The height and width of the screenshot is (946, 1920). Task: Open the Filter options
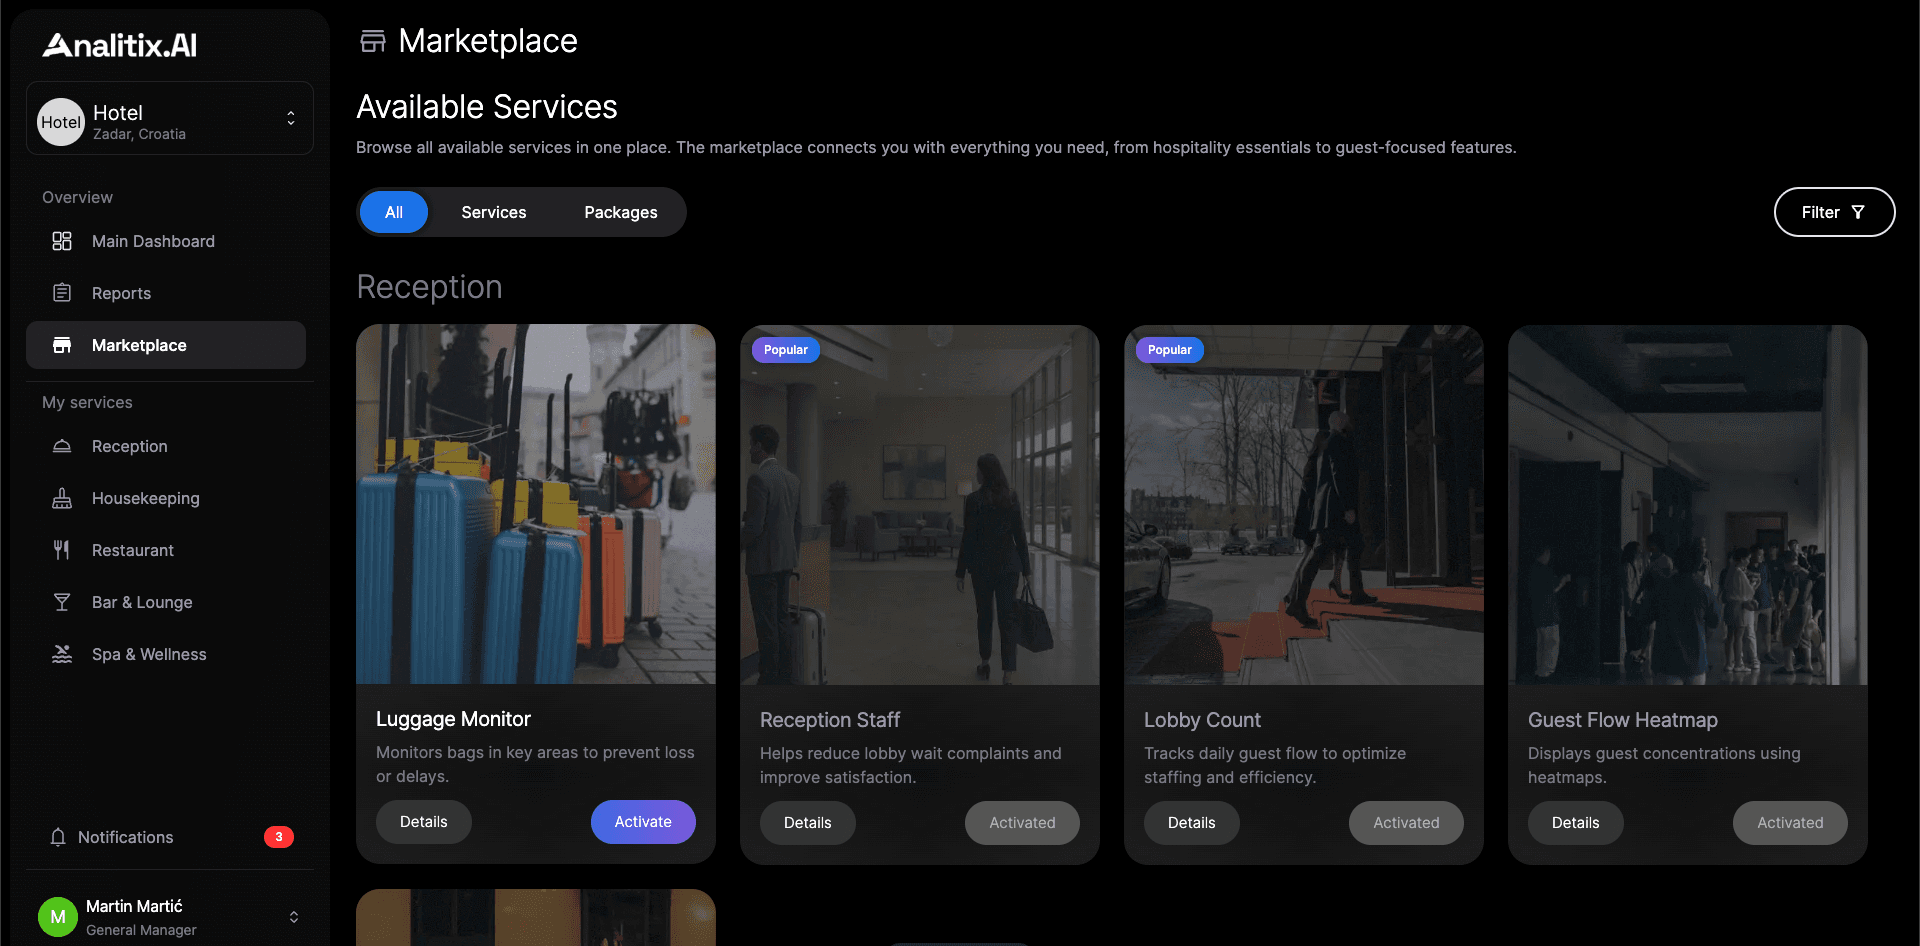coord(1833,212)
